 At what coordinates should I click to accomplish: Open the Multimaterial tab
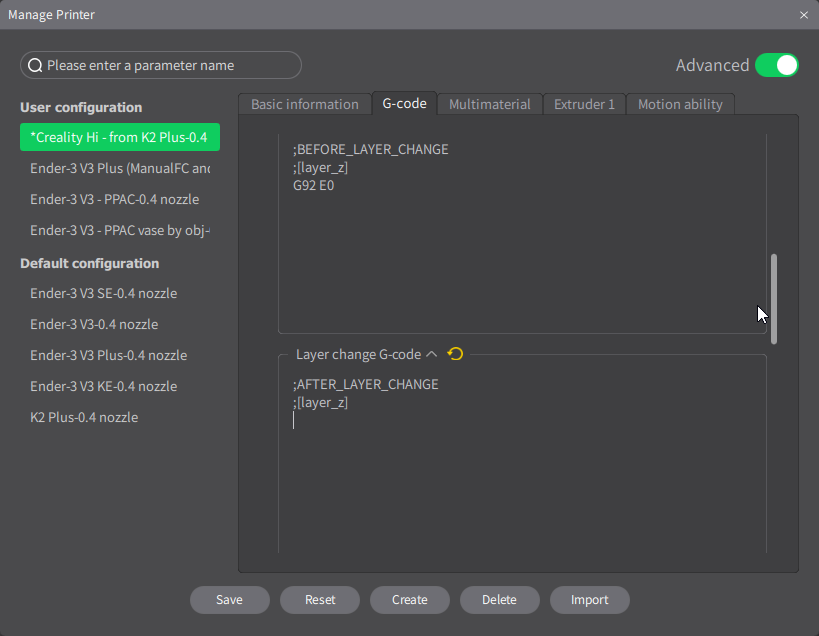(x=490, y=104)
